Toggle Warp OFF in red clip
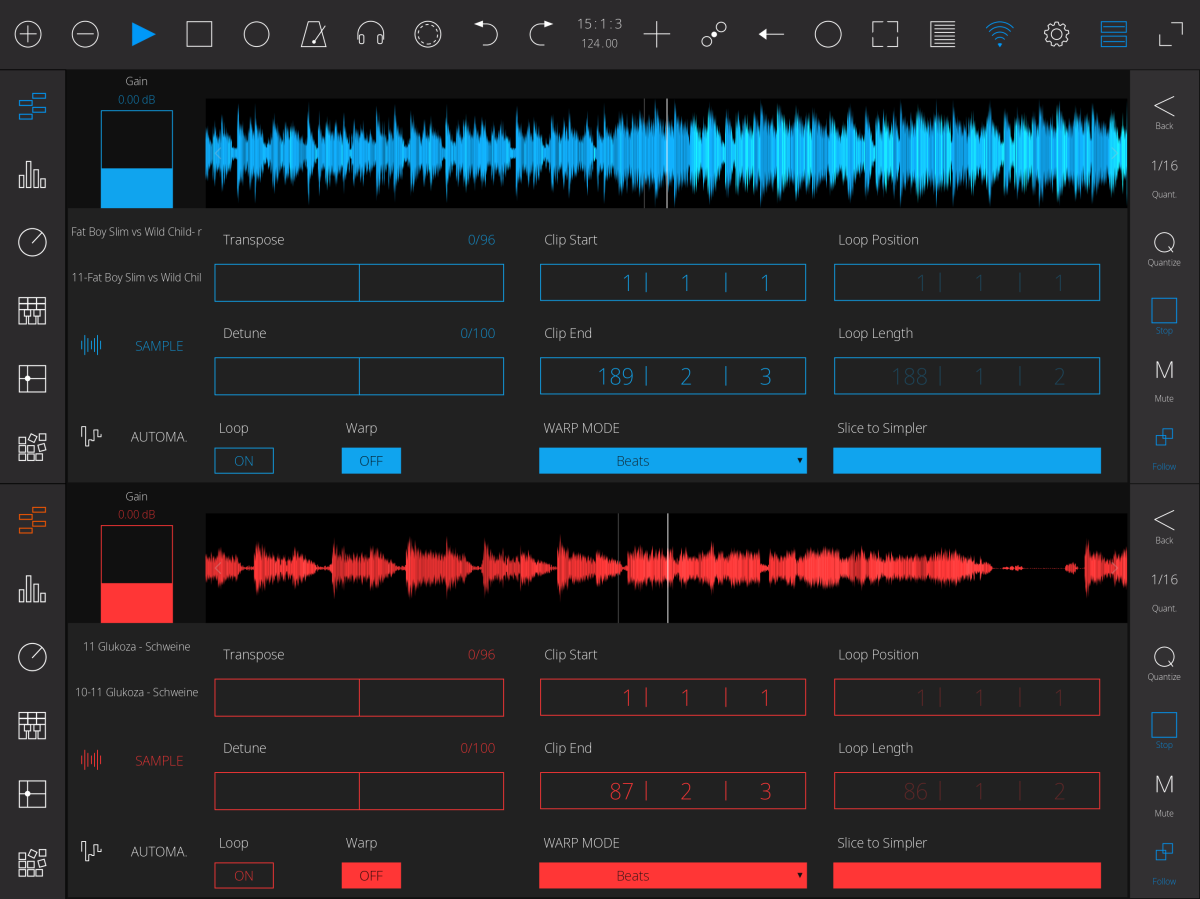Viewport: 1200px width, 899px height. [x=371, y=876]
